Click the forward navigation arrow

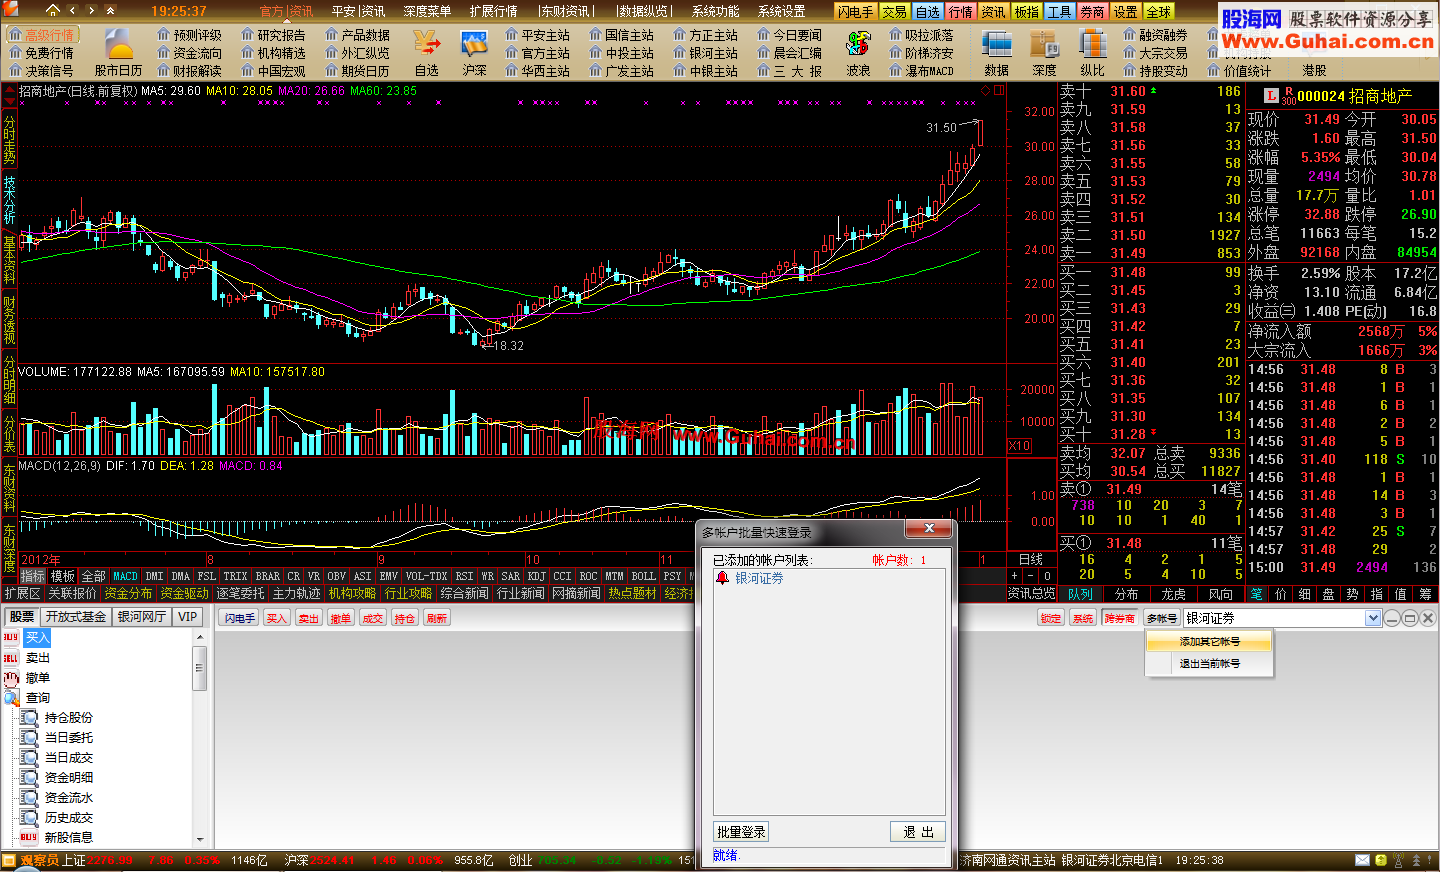tap(92, 10)
